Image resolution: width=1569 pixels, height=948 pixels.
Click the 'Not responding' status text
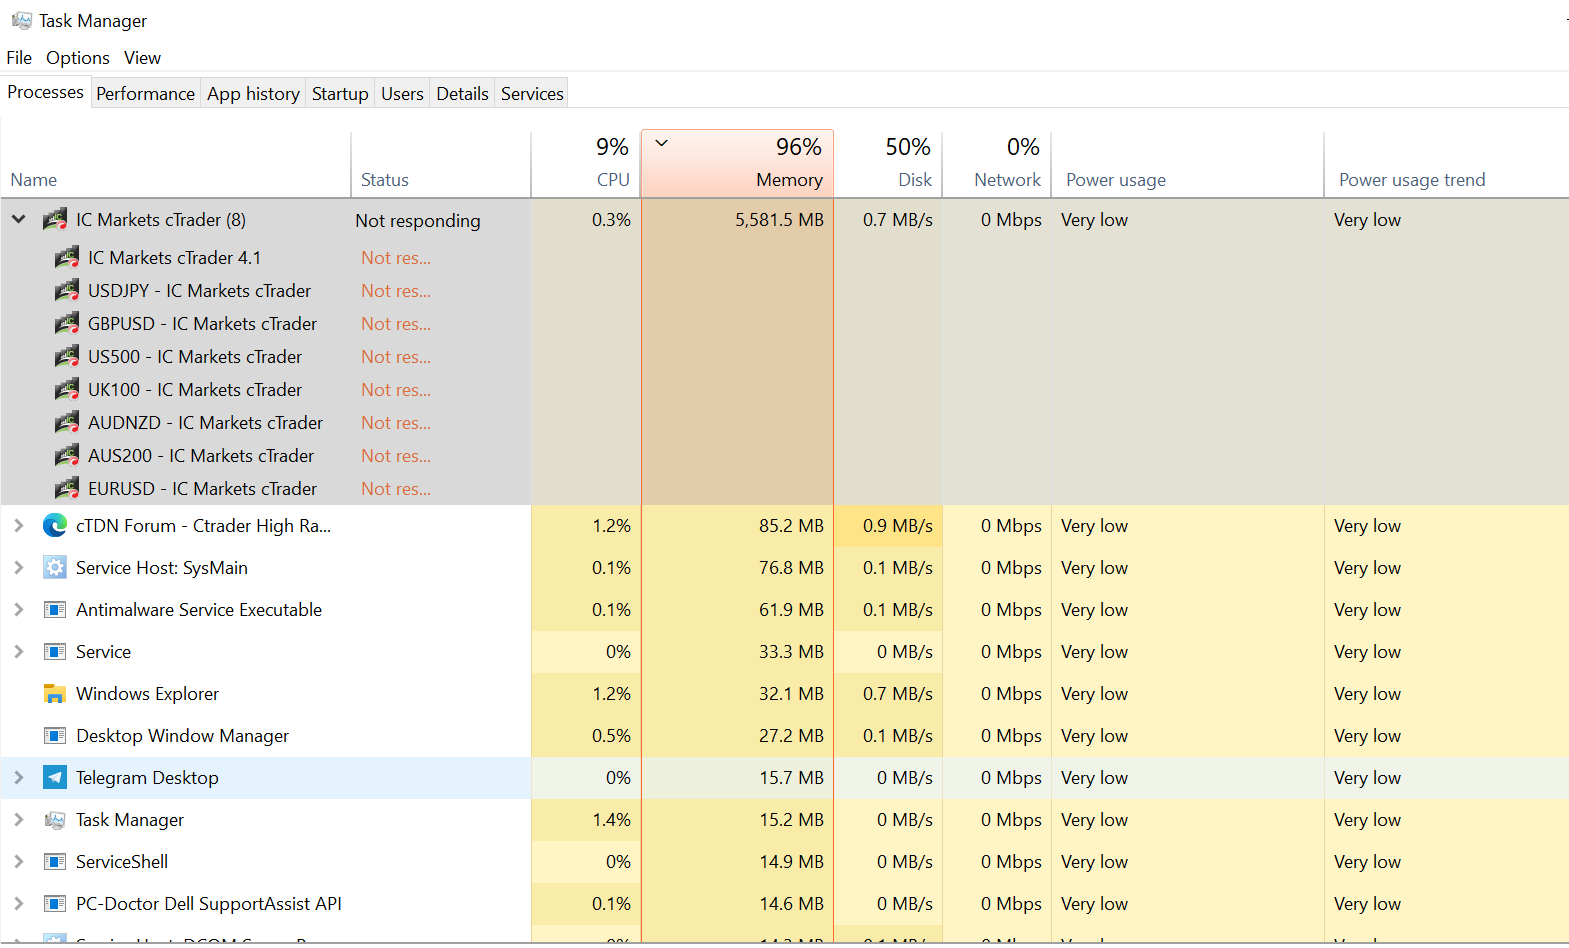418,221
